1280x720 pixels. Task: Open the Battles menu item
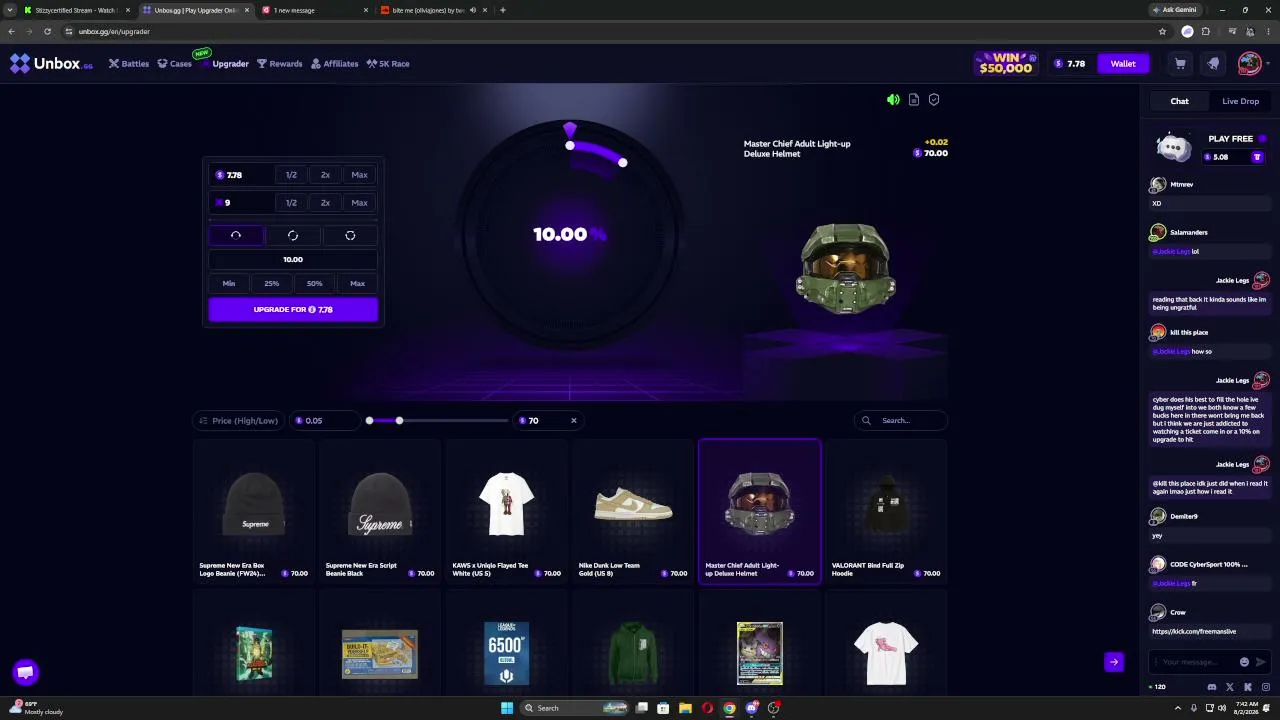click(x=129, y=64)
